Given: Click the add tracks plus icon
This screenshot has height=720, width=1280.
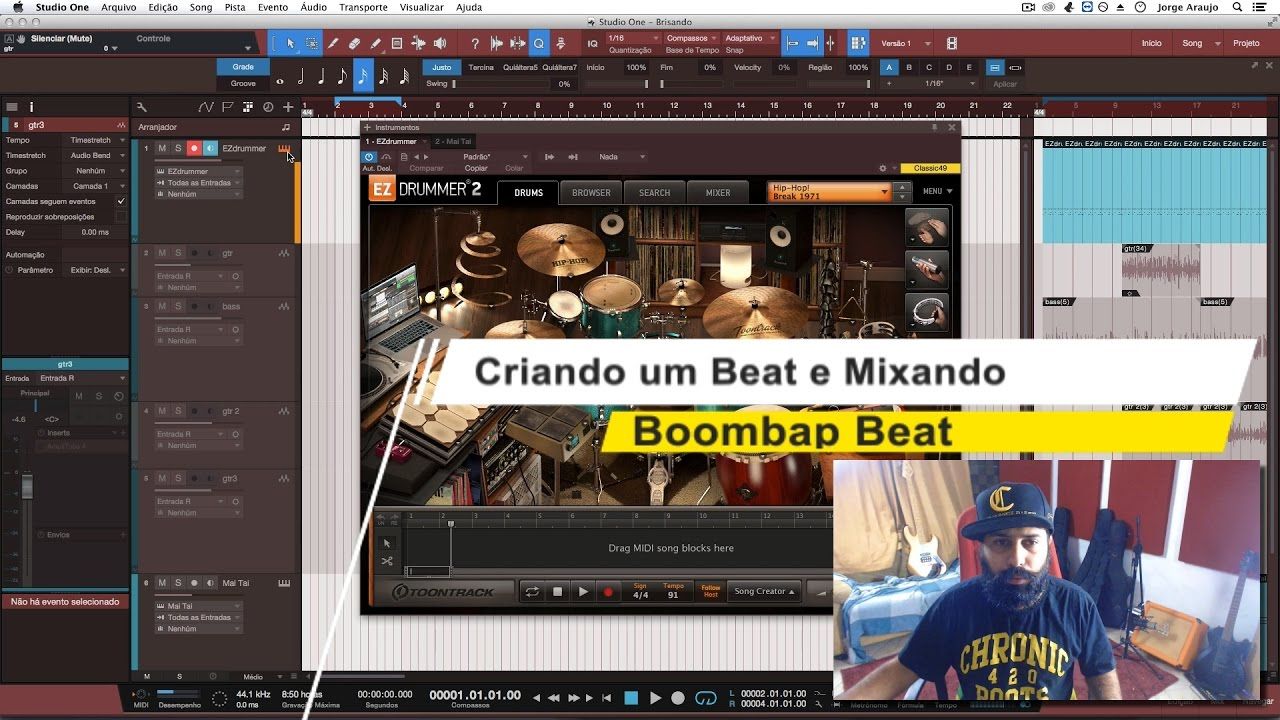Looking at the screenshot, I should [x=288, y=107].
